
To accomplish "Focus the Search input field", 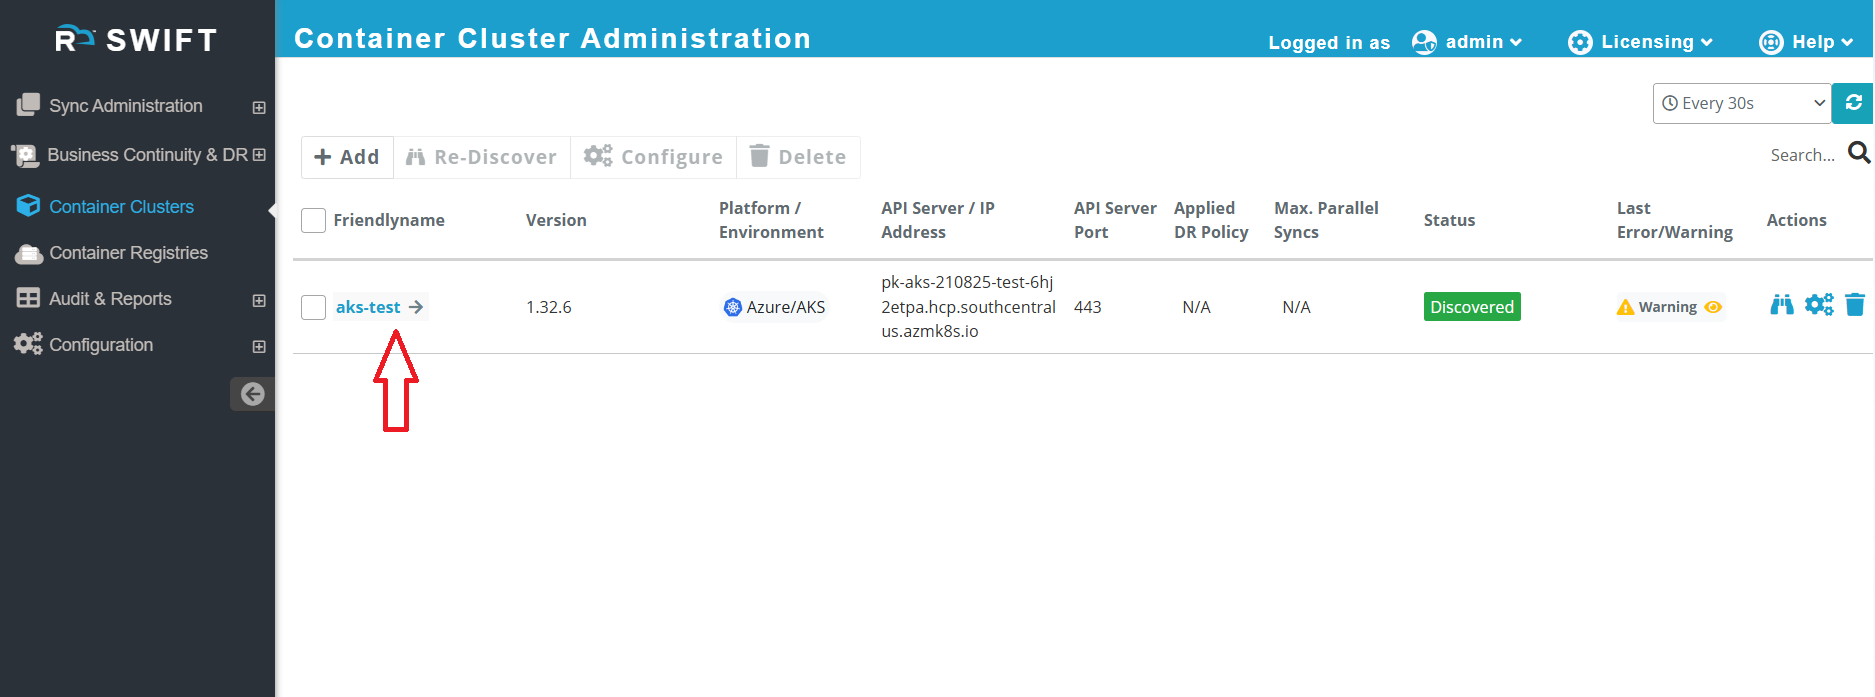I will 1802,155.
